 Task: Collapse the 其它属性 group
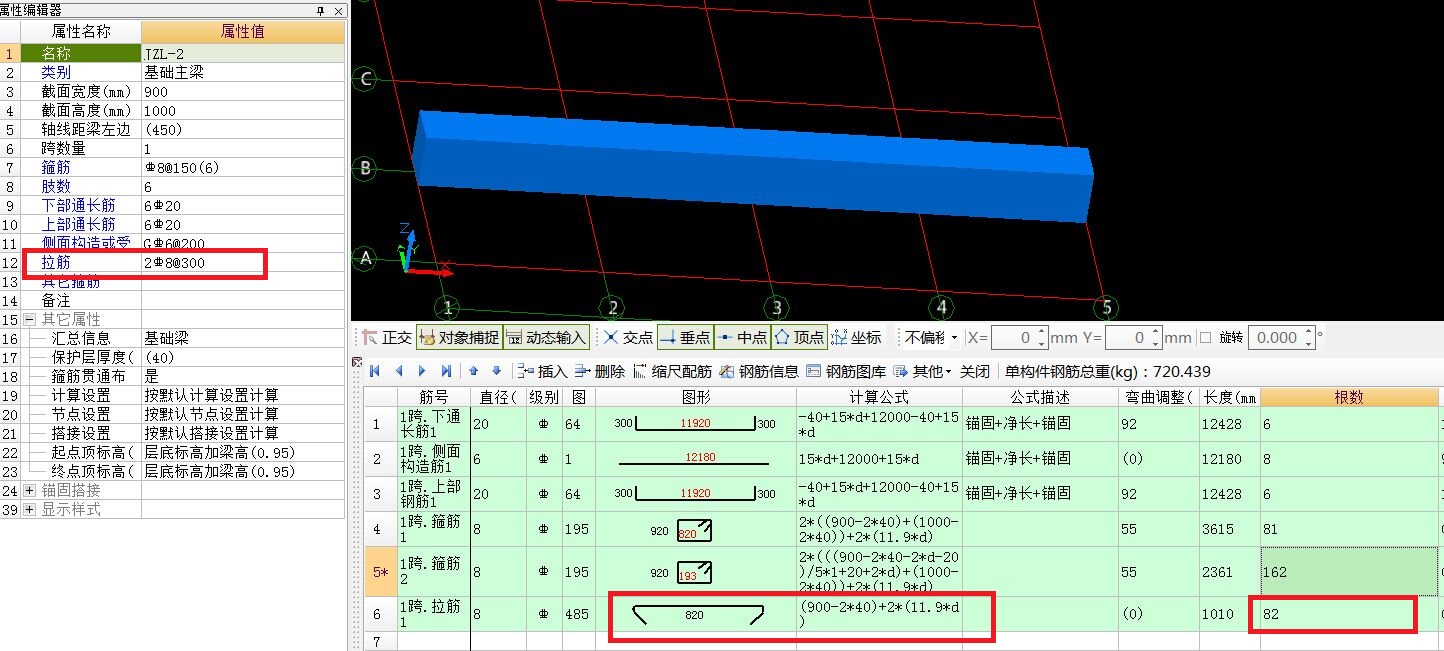pyautogui.click(x=29, y=319)
